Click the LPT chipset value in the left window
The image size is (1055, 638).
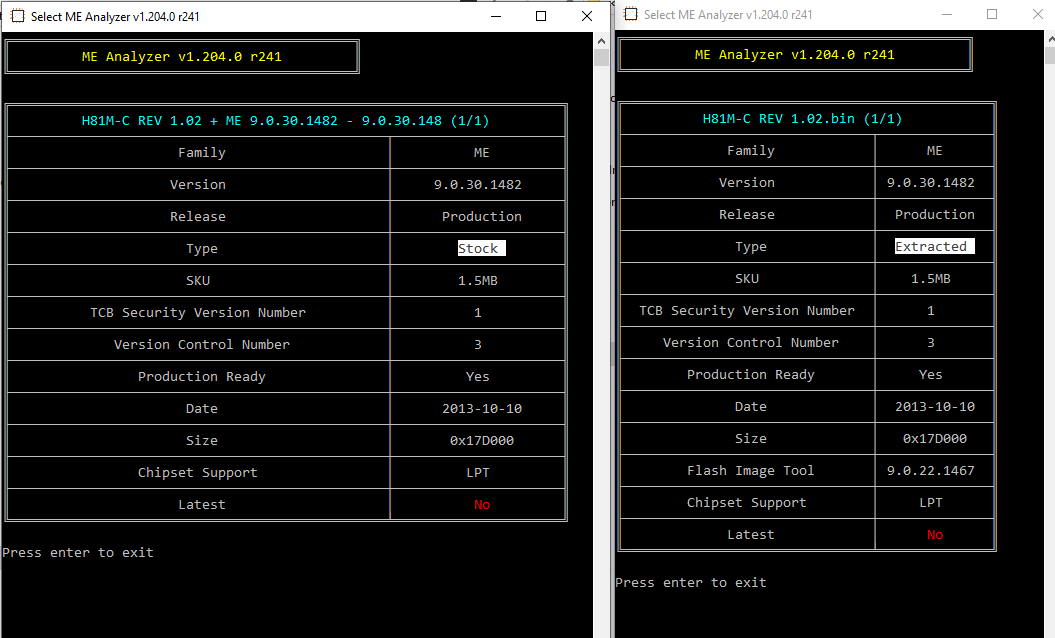point(478,472)
